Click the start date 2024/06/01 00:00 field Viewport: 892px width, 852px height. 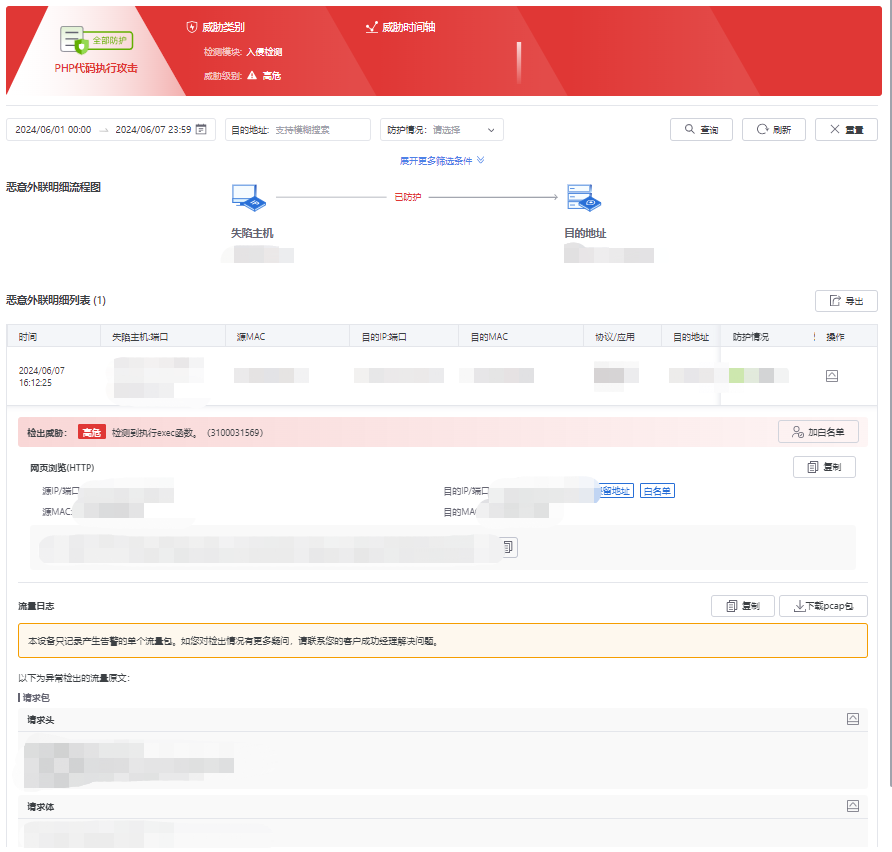(53, 130)
